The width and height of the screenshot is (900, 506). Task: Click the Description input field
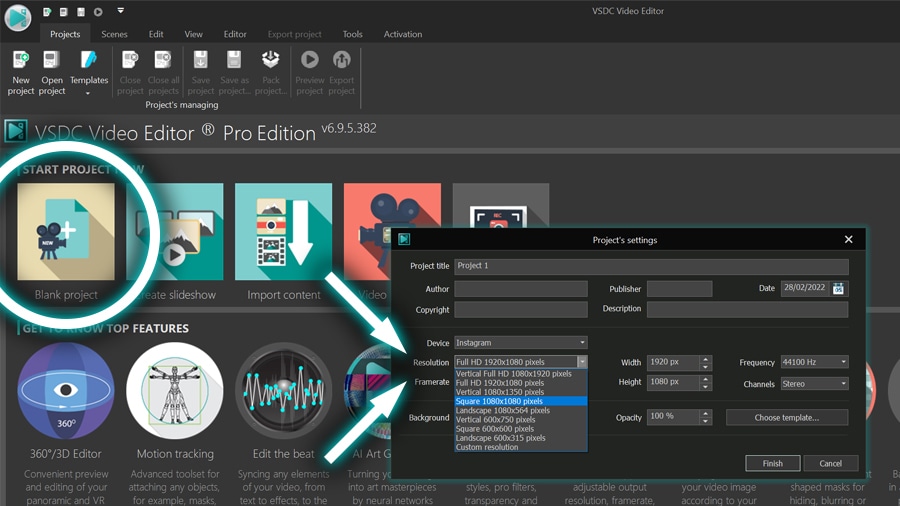[x=747, y=310]
